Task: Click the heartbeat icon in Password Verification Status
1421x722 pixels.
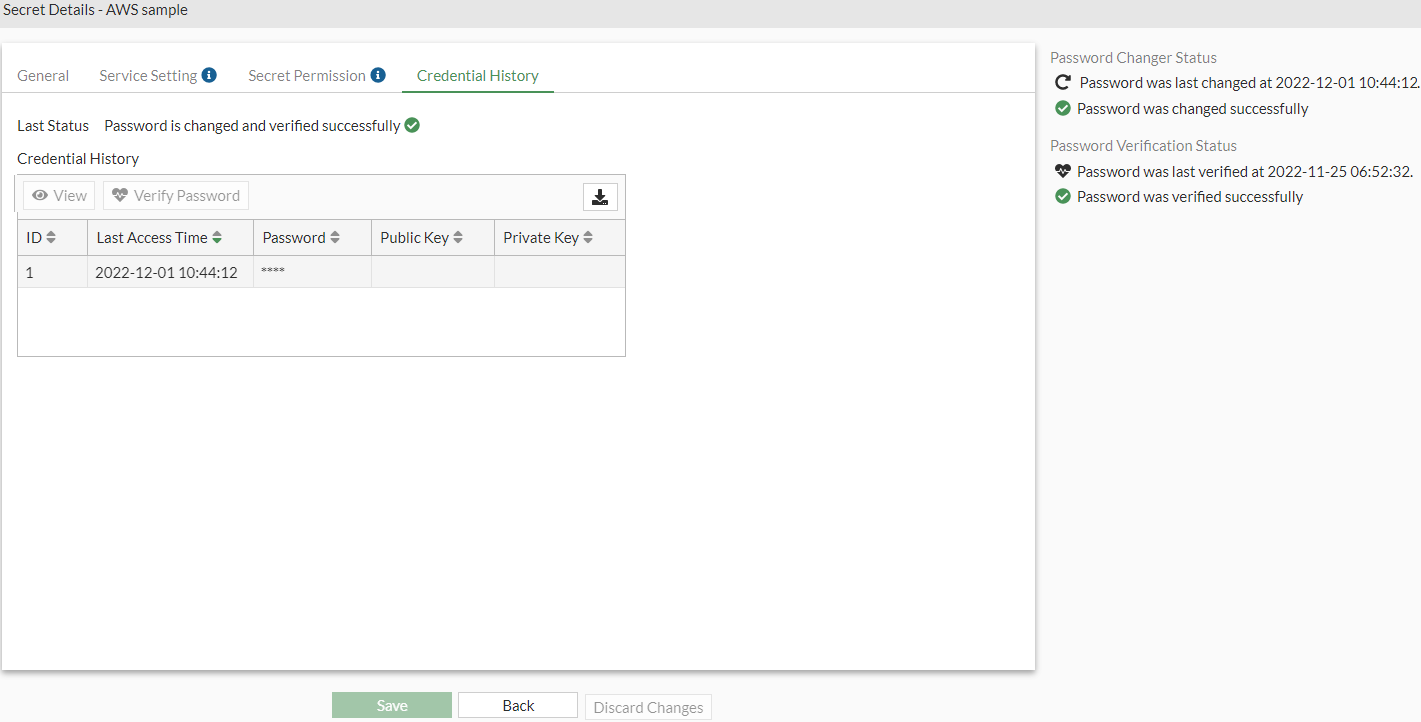Action: [1063, 172]
